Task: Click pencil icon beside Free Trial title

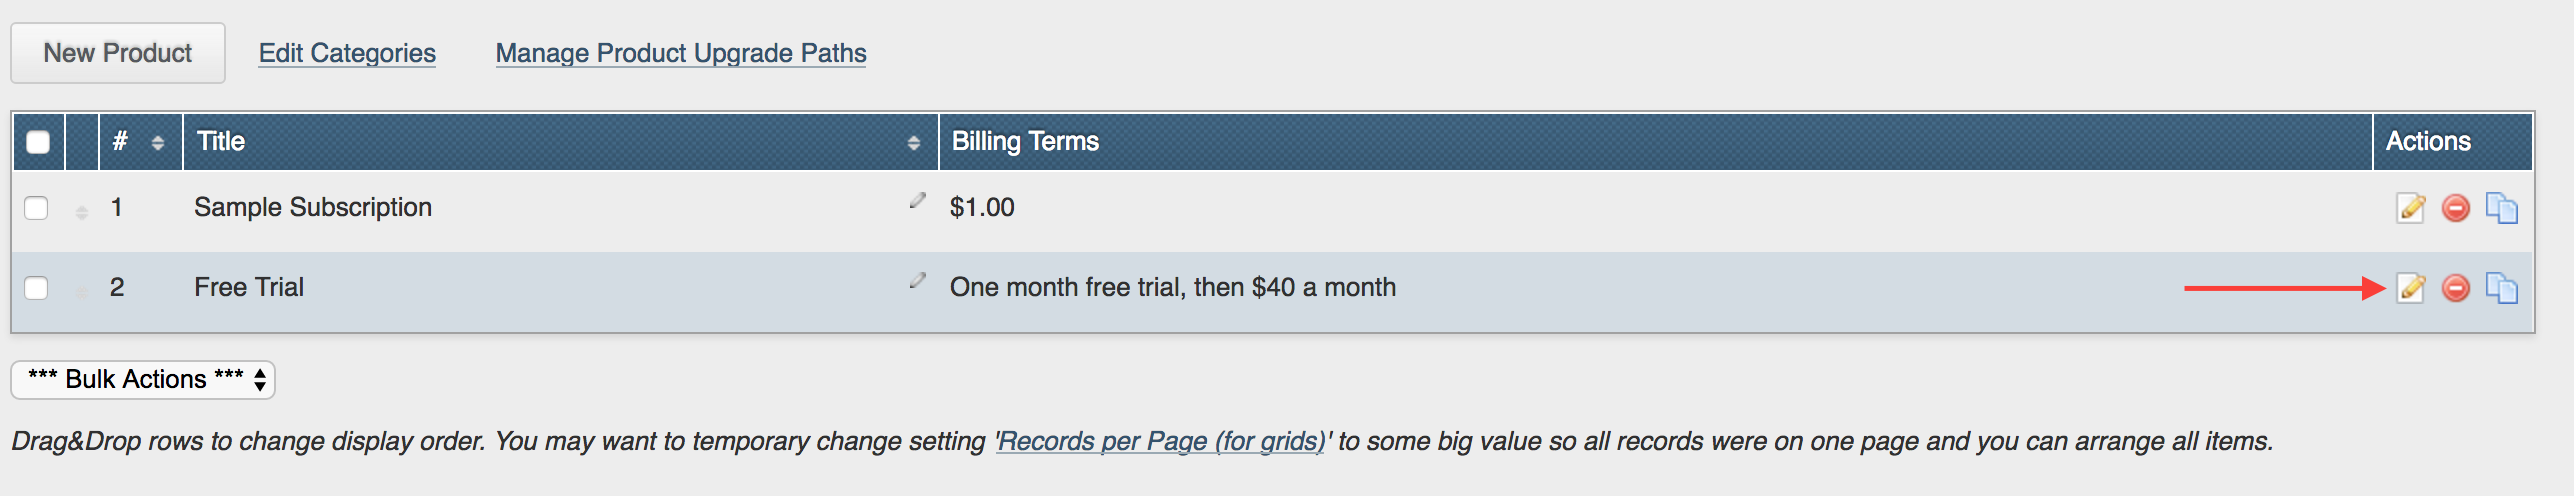Action: point(917,281)
